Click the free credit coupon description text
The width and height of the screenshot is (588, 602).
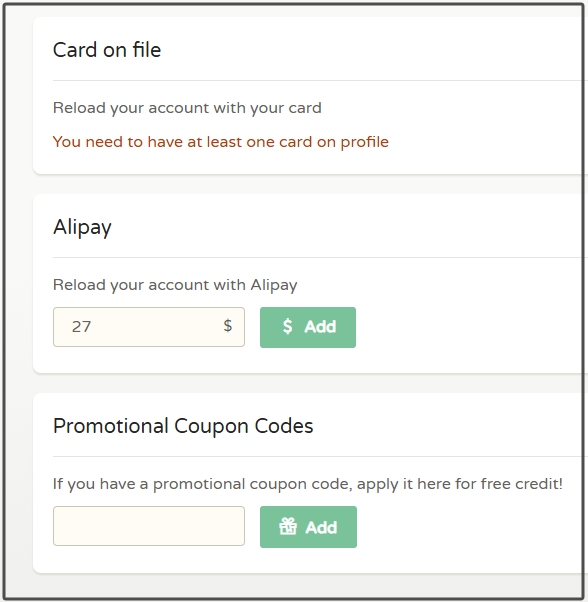pyautogui.click(x=308, y=484)
